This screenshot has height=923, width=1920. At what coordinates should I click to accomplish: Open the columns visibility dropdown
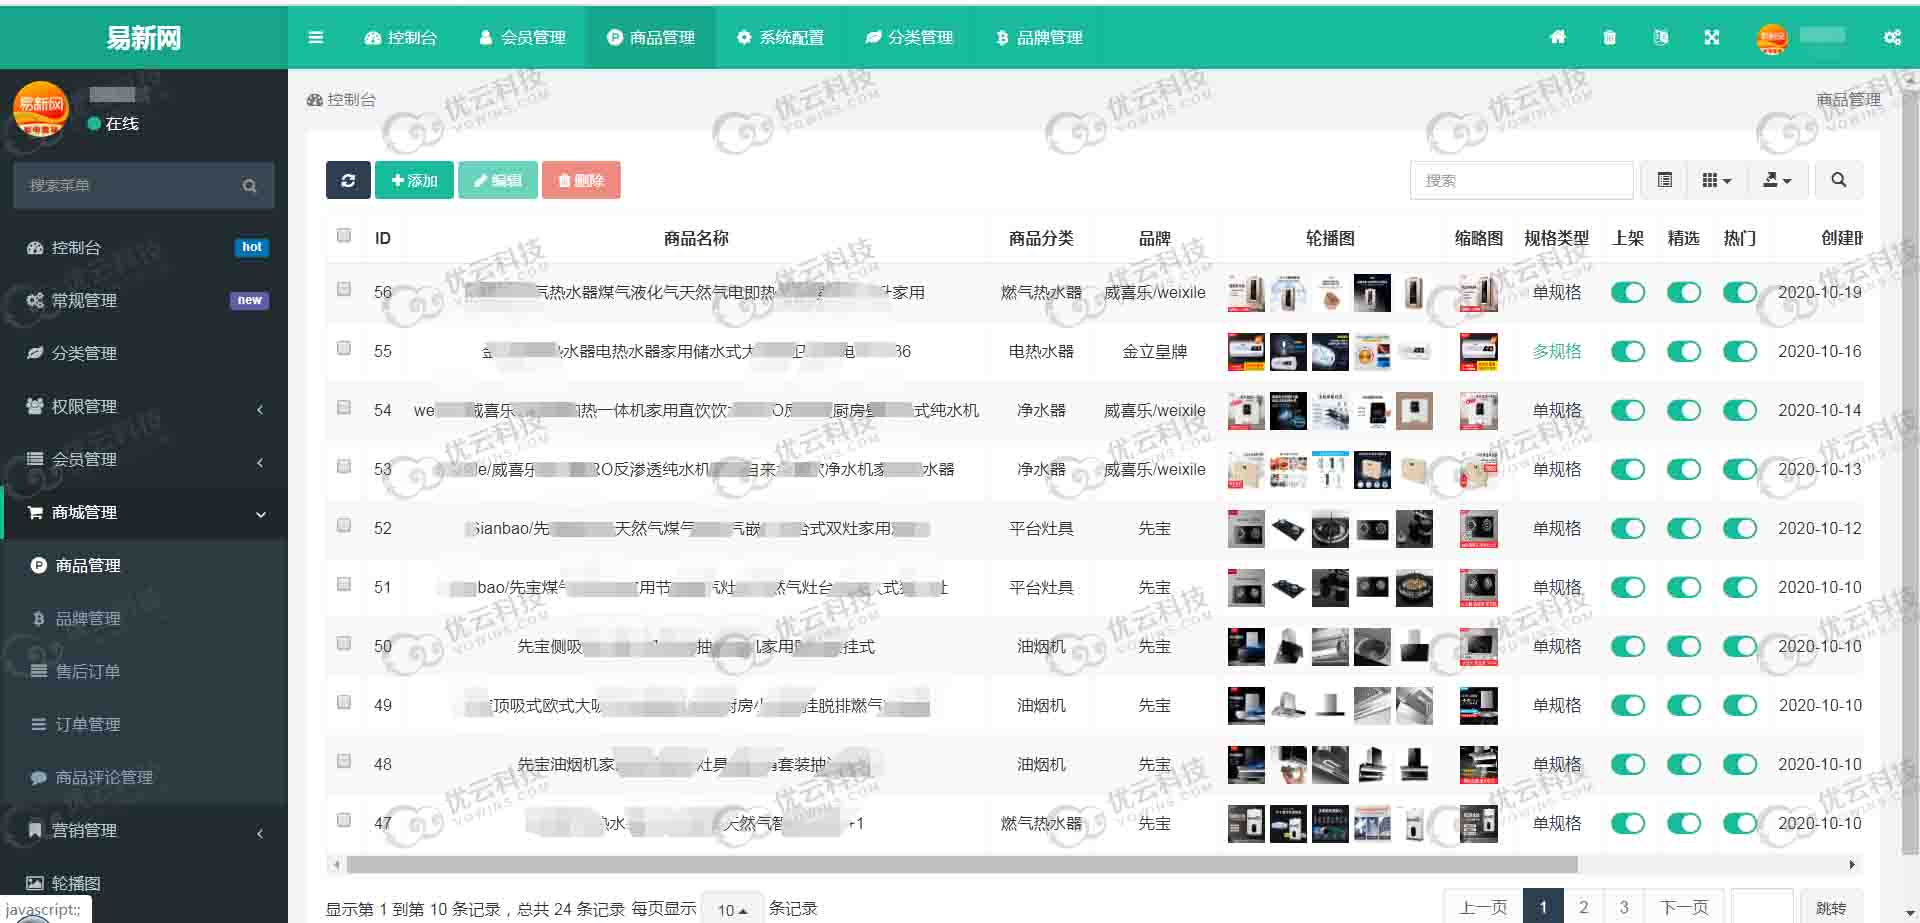coord(1716,180)
